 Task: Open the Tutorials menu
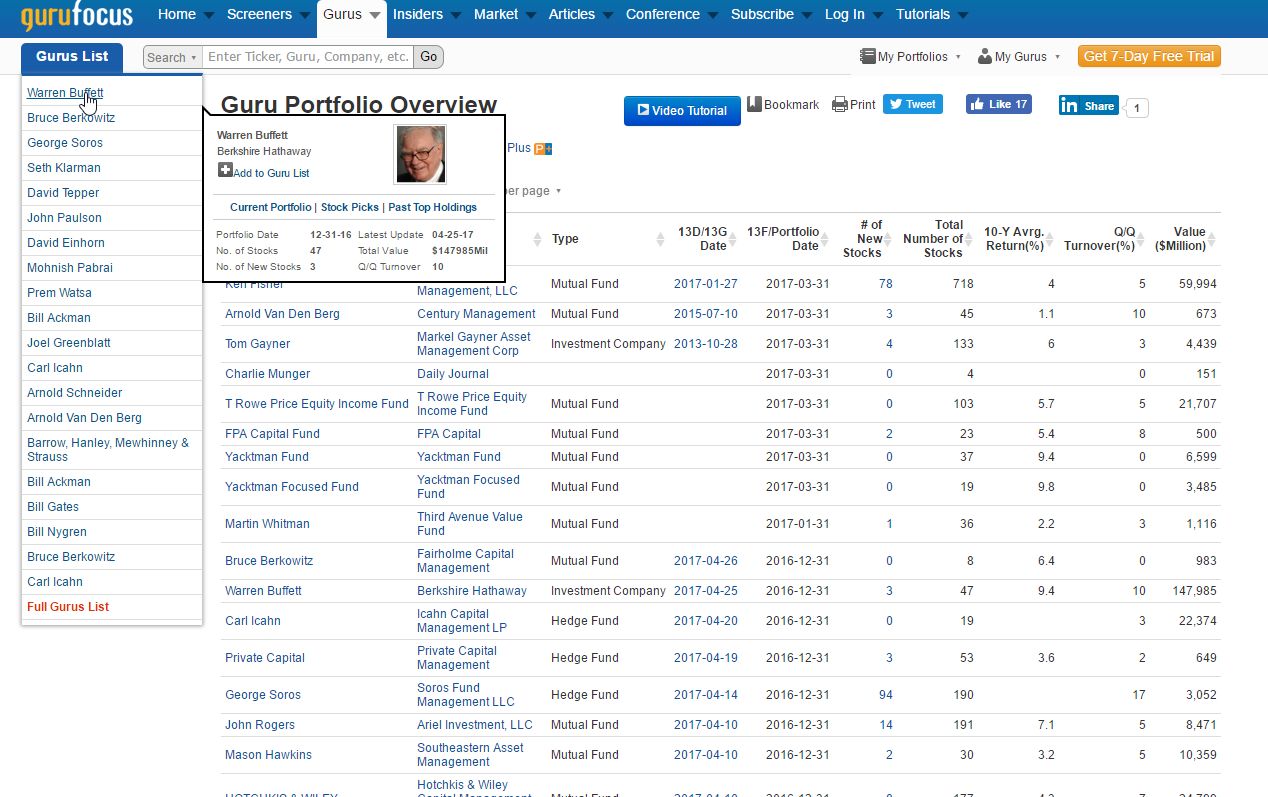(932, 15)
